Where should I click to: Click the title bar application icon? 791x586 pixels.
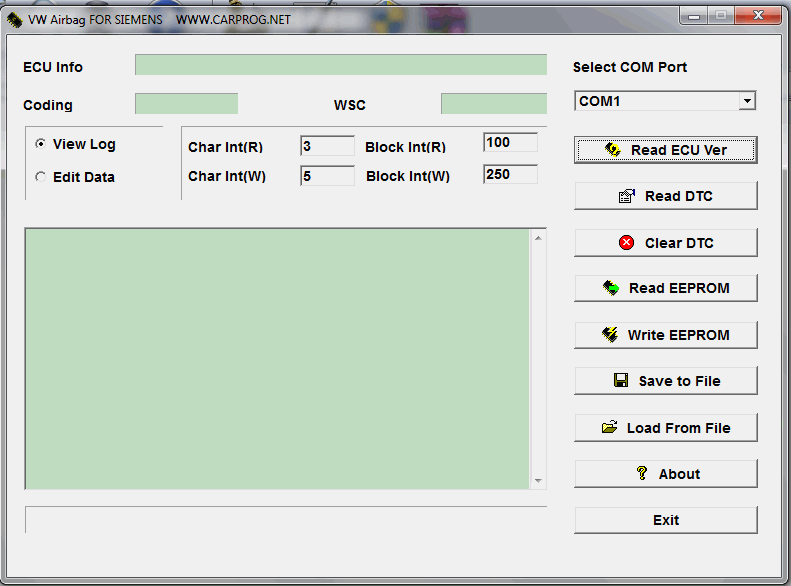(x=15, y=19)
